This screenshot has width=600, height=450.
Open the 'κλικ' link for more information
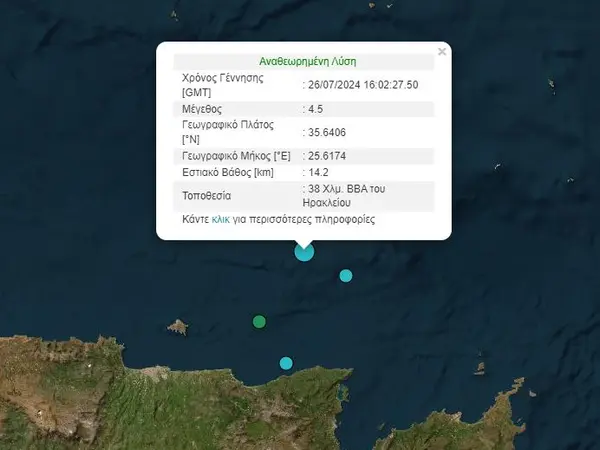point(221,218)
